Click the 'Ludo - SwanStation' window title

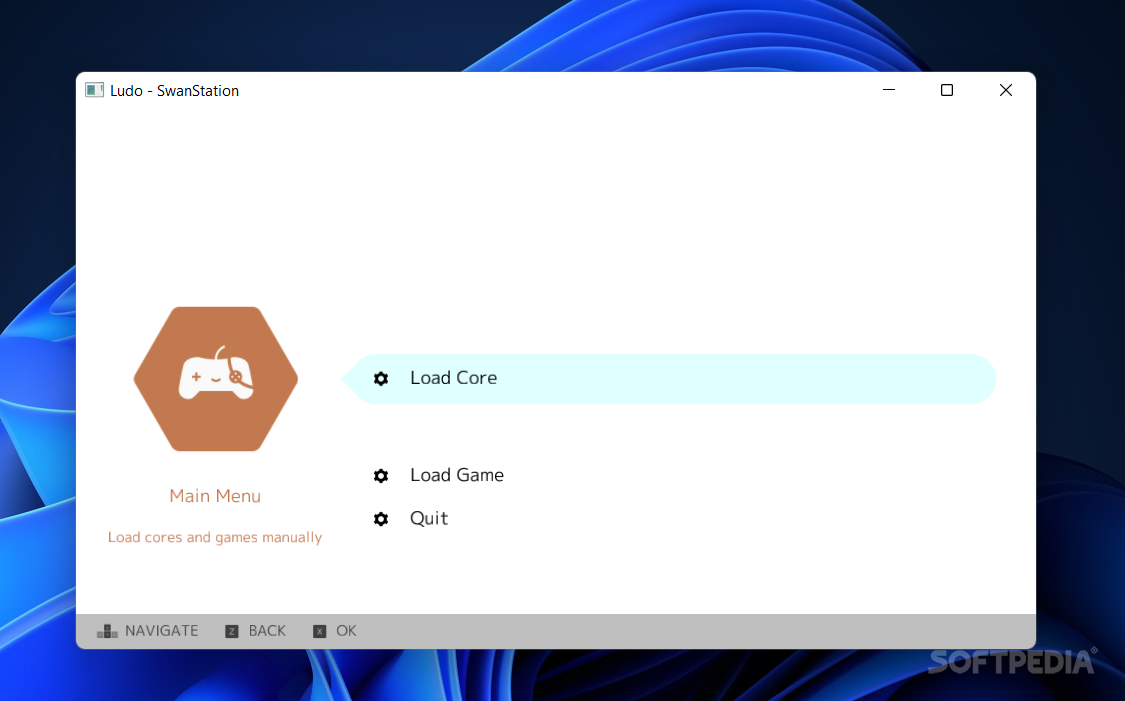174,90
